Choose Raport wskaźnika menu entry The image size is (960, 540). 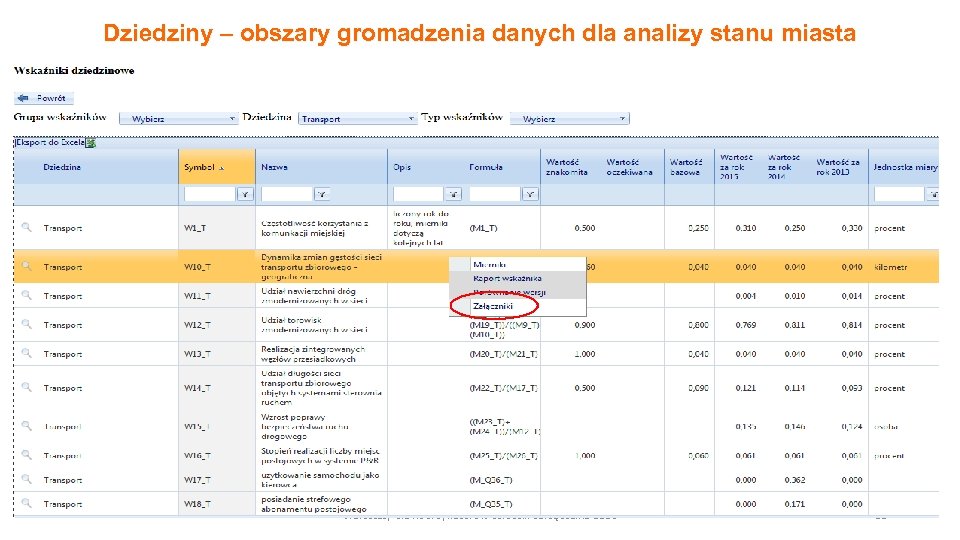coord(518,278)
